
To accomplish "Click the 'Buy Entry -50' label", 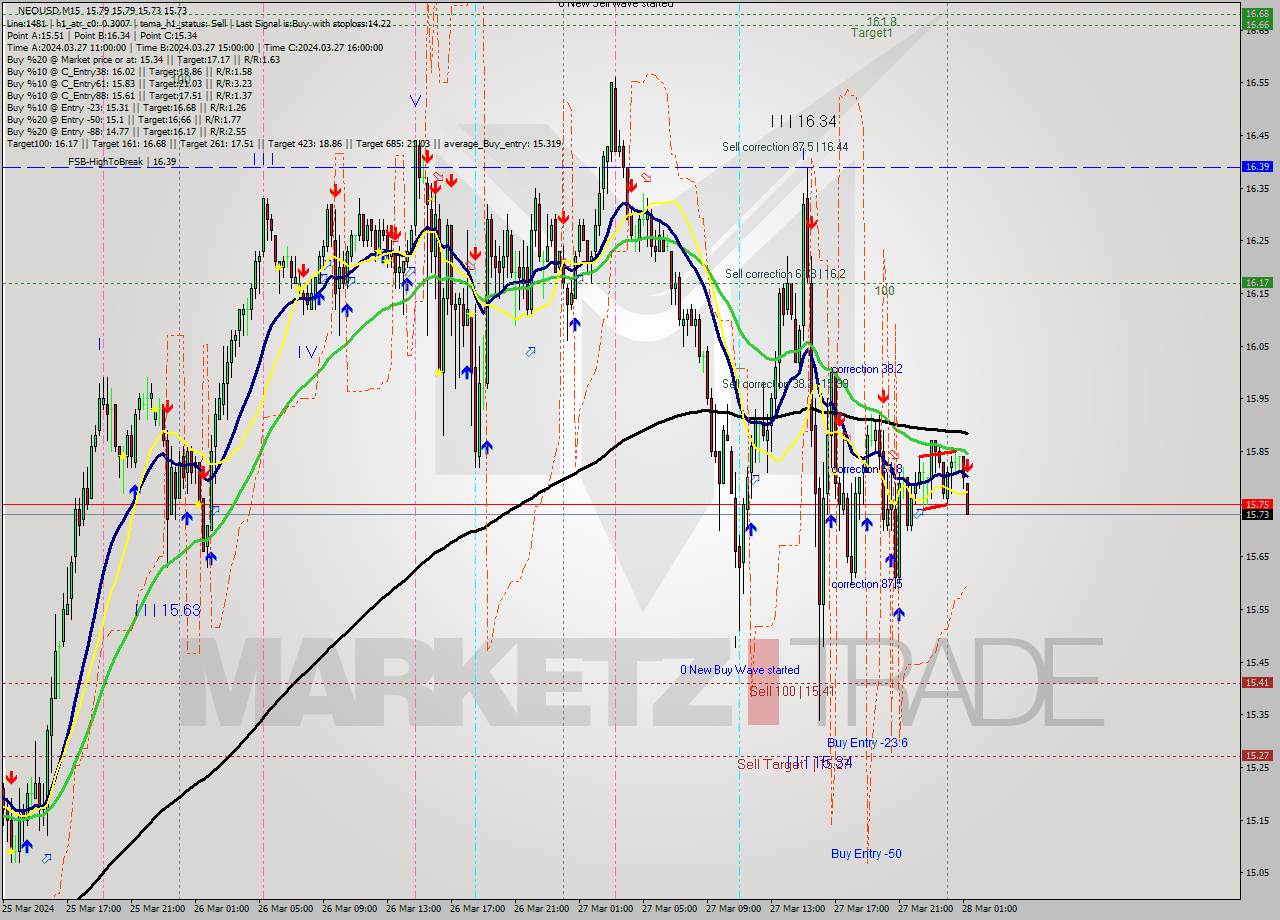I will [x=866, y=854].
